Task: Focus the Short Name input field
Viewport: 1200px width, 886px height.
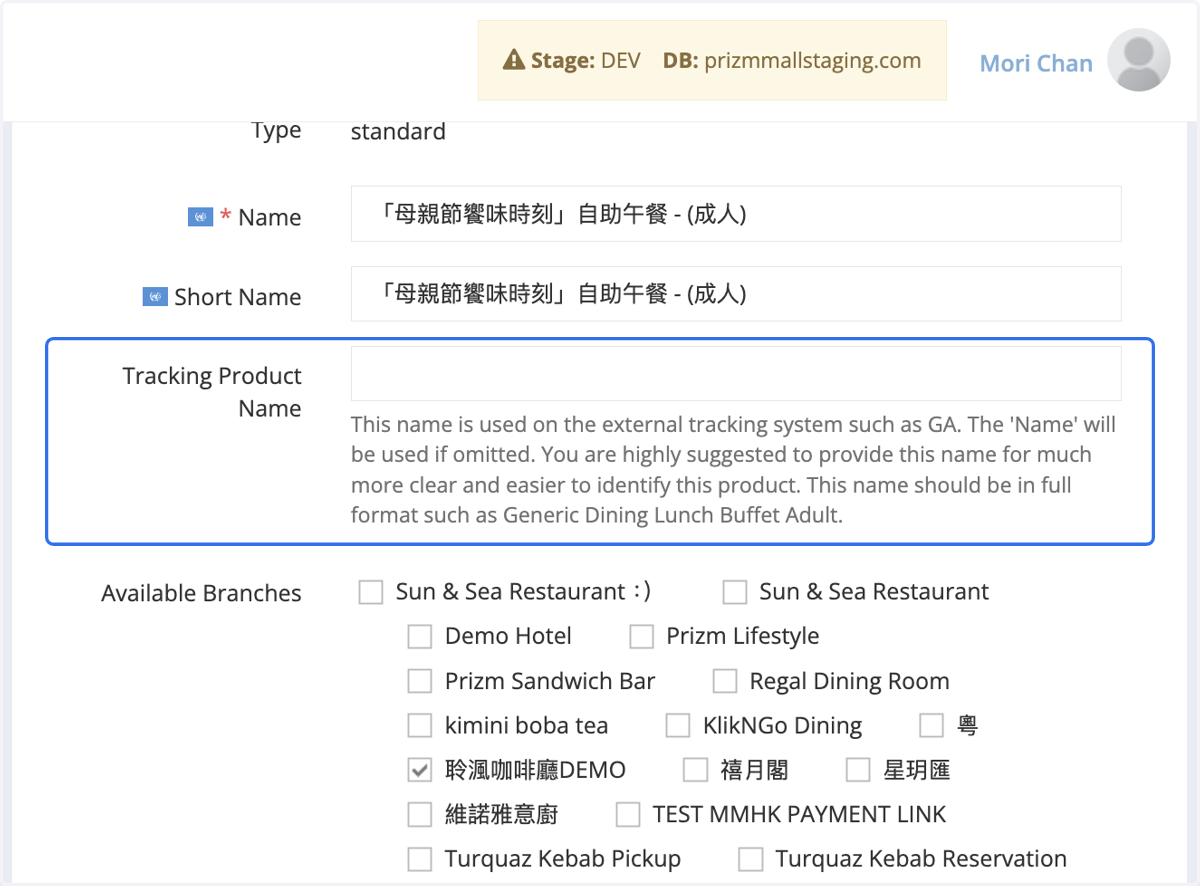Action: coord(736,293)
